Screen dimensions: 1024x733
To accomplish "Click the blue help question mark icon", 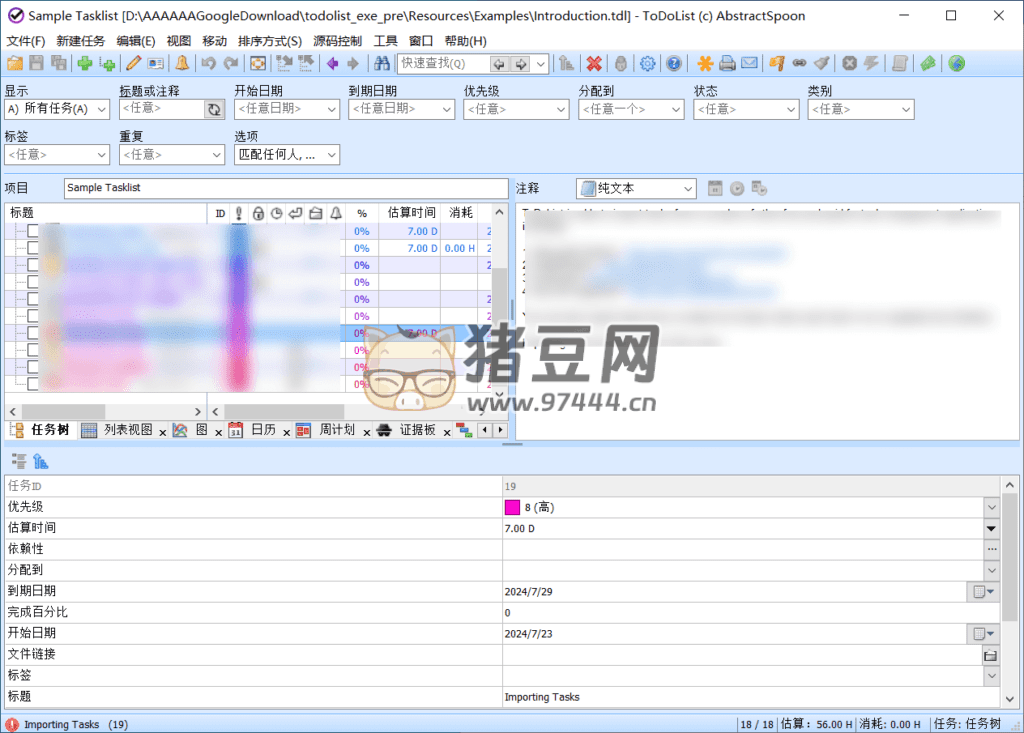I will click(x=673, y=63).
